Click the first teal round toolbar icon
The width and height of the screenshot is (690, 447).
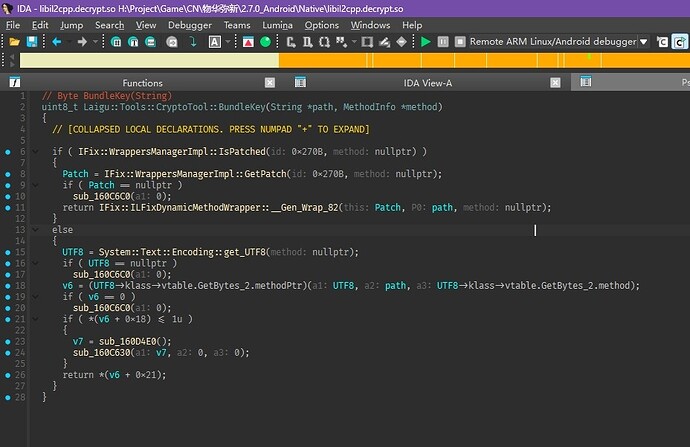[116, 42]
